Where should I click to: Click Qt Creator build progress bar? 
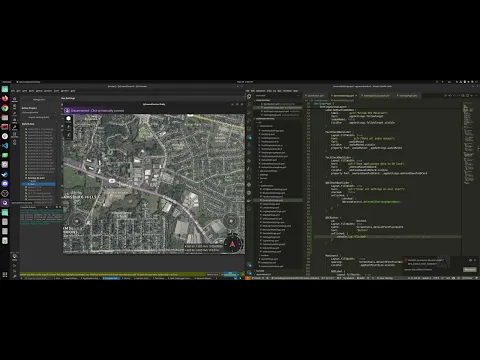click(x=230, y=274)
